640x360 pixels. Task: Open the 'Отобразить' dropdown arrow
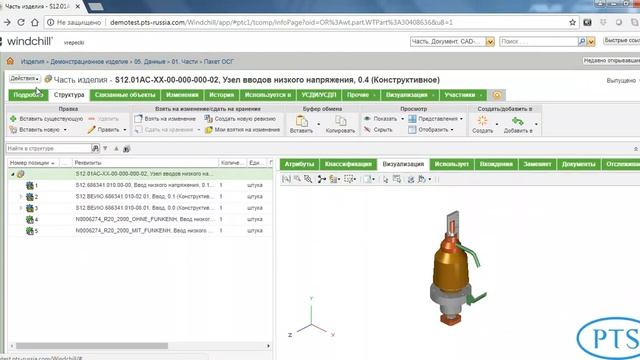pyautogui.click(x=452, y=130)
